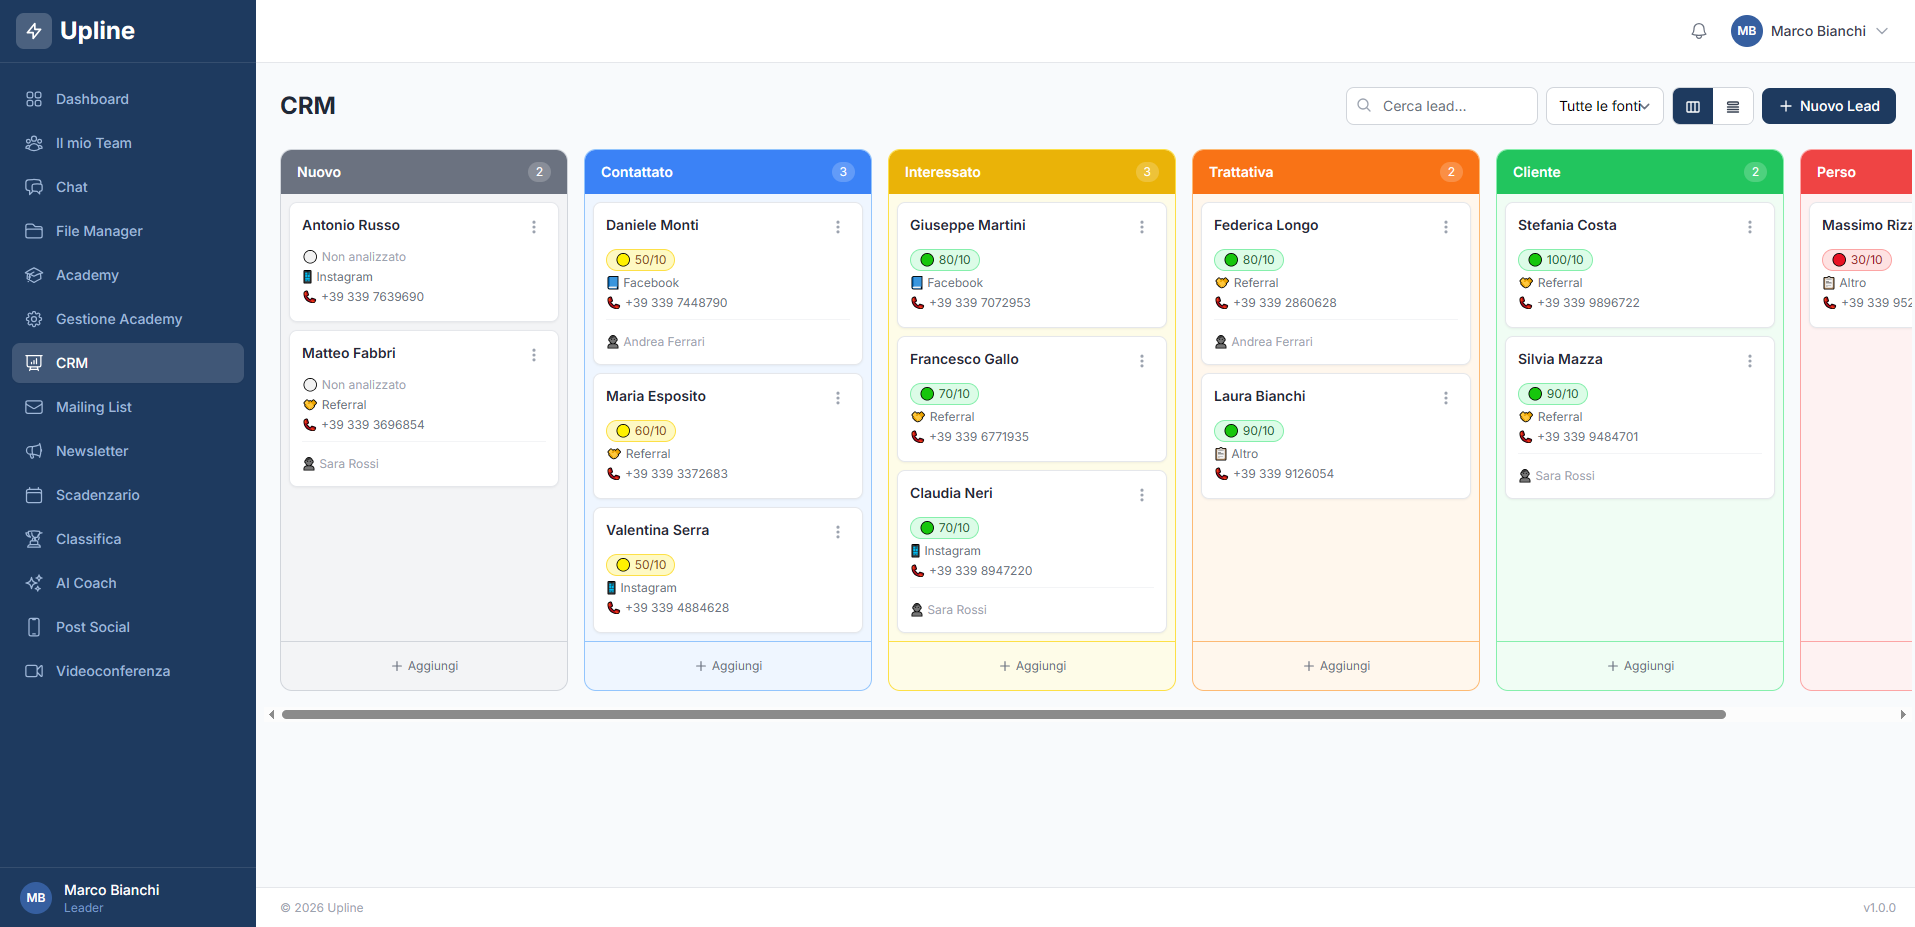Add a lead to the Contattato column
The width and height of the screenshot is (1915, 927).
click(728, 665)
